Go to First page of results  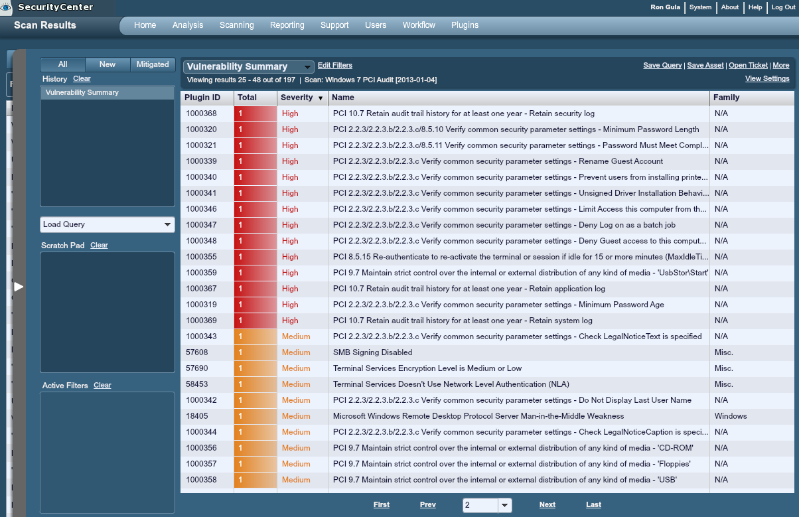[381, 505]
